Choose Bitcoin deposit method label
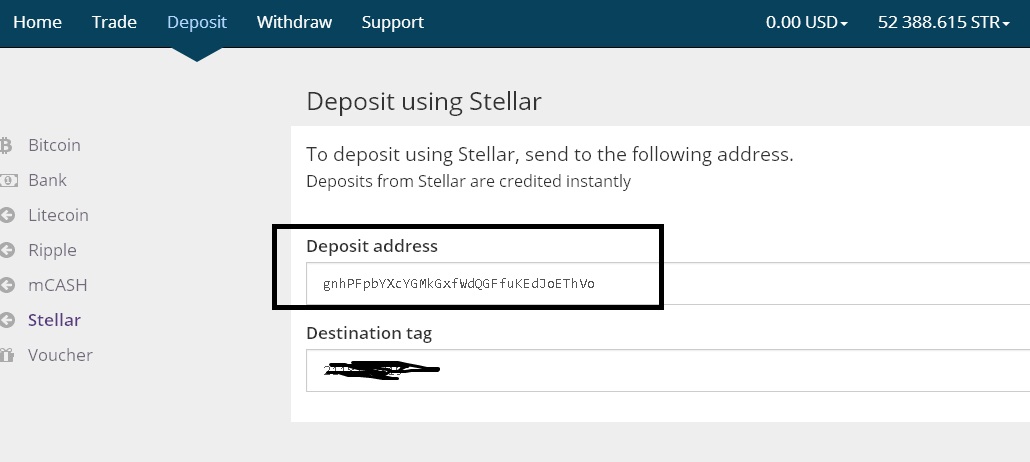The width and height of the screenshot is (1030, 462). 54,146
